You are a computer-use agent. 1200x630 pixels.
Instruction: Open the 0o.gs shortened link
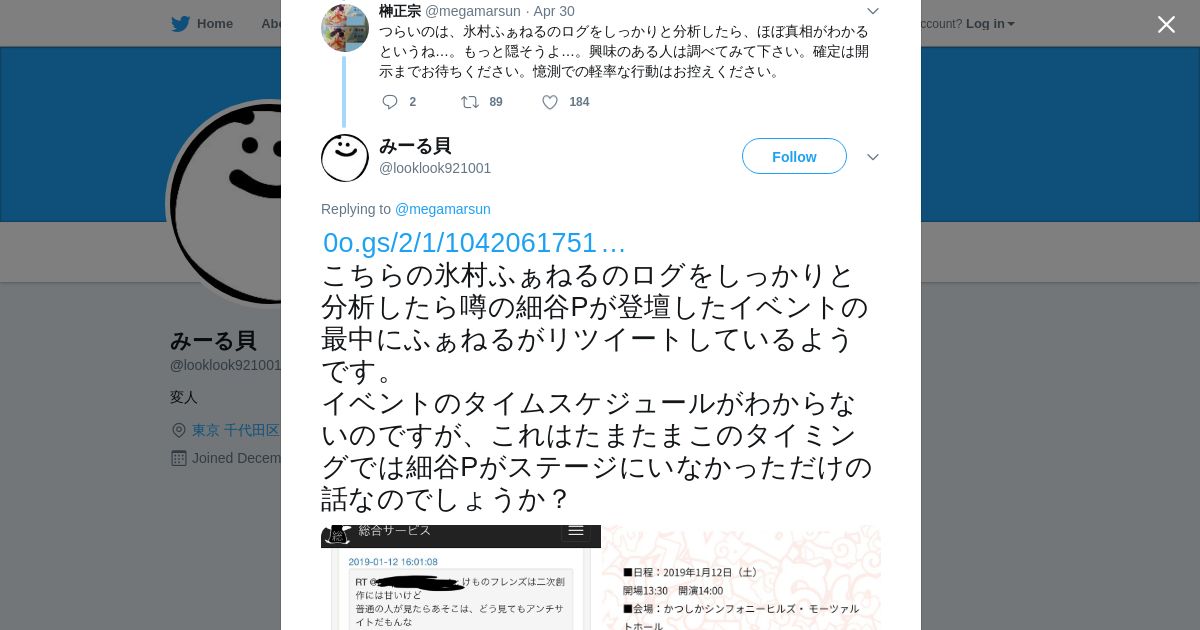coord(474,243)
